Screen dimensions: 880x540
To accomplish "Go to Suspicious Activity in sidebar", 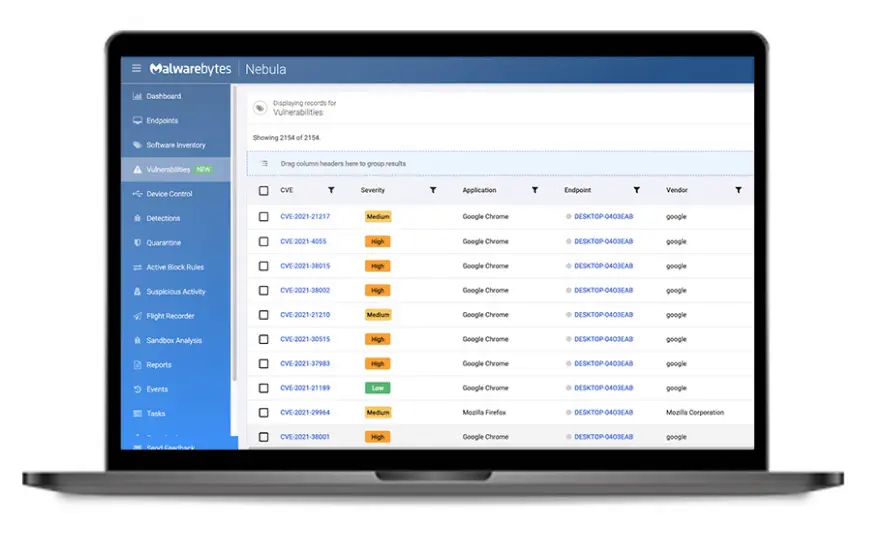I will coord(175,292).
